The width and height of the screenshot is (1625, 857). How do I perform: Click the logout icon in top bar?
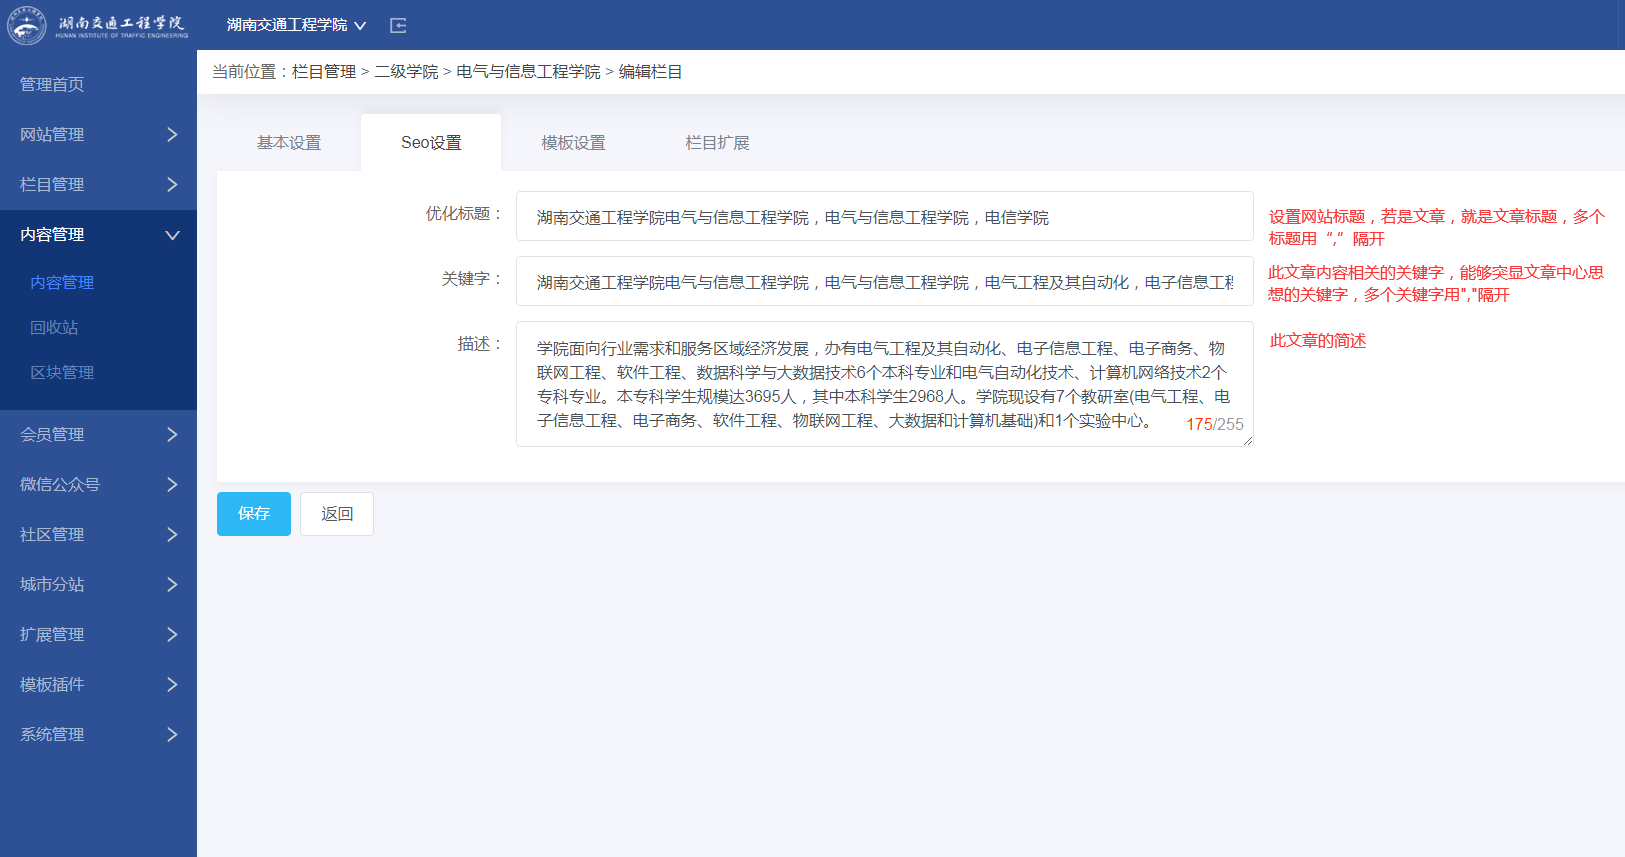398,25
